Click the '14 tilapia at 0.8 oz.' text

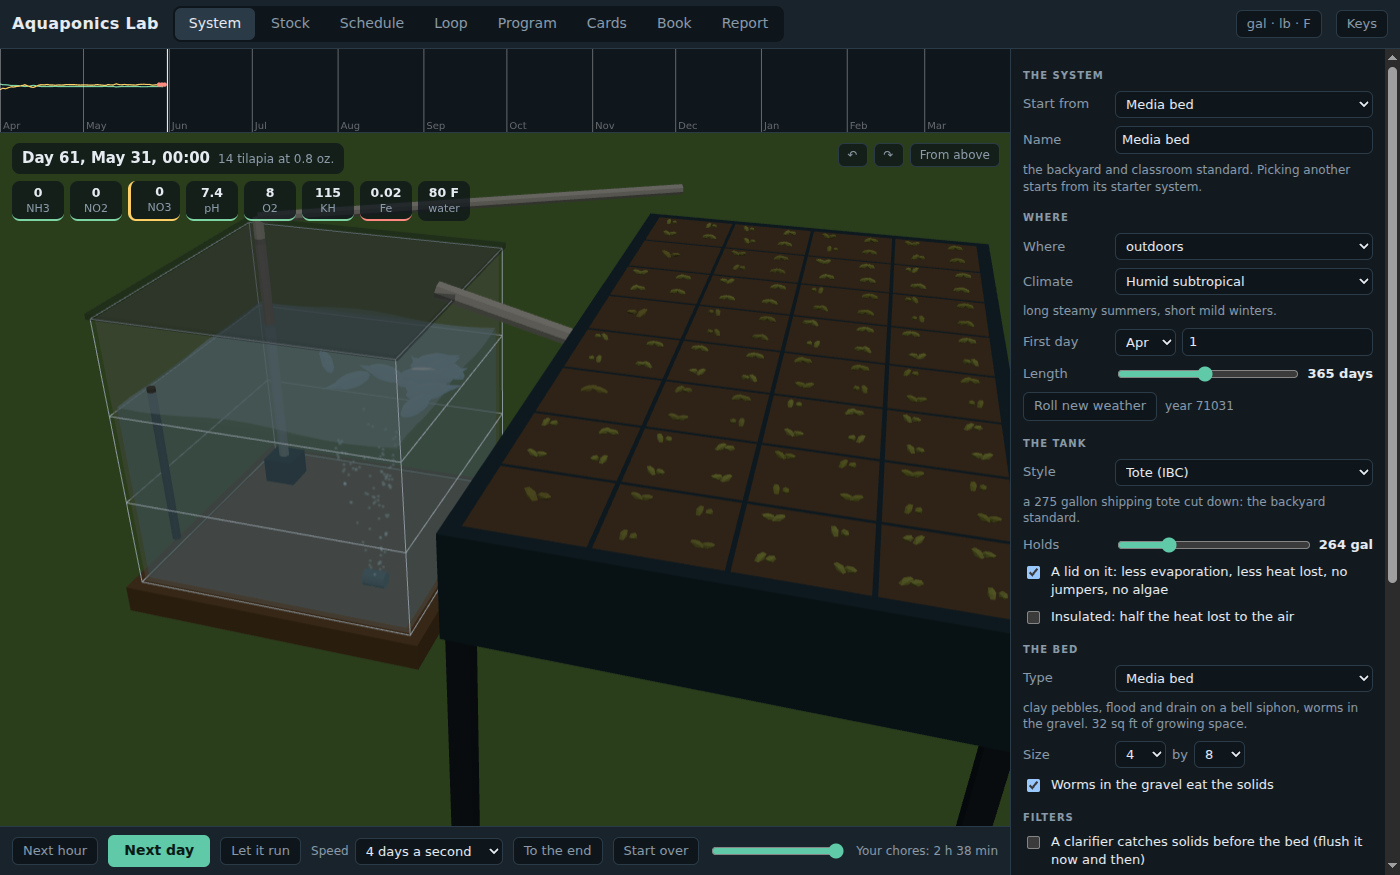[276, 159]
